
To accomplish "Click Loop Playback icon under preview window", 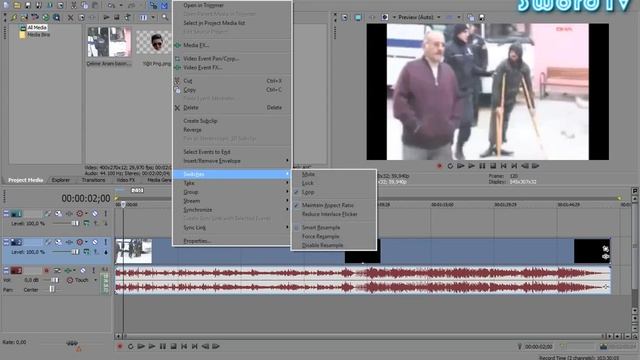I will pyautogui.click(x=450, y=166).
